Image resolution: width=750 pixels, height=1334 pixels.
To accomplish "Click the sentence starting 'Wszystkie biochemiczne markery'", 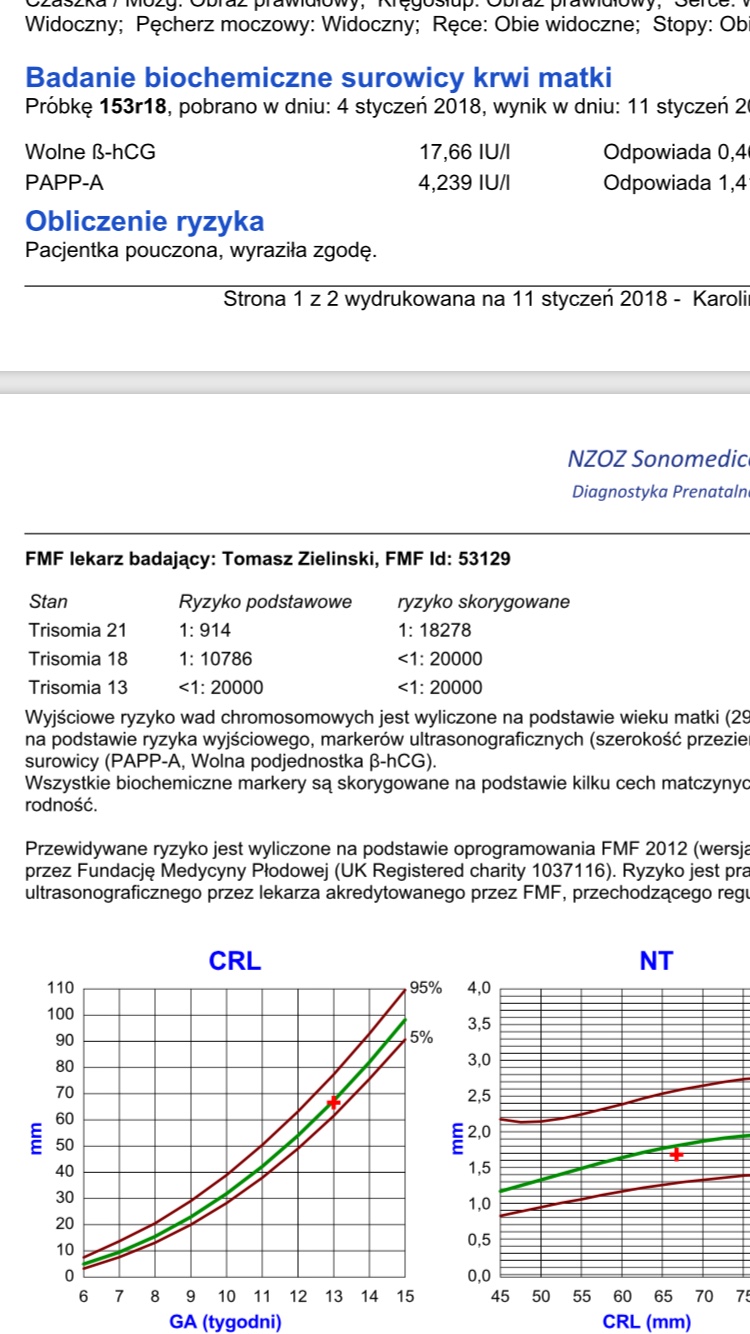I will pyautogui.click(x=387, y=794).
